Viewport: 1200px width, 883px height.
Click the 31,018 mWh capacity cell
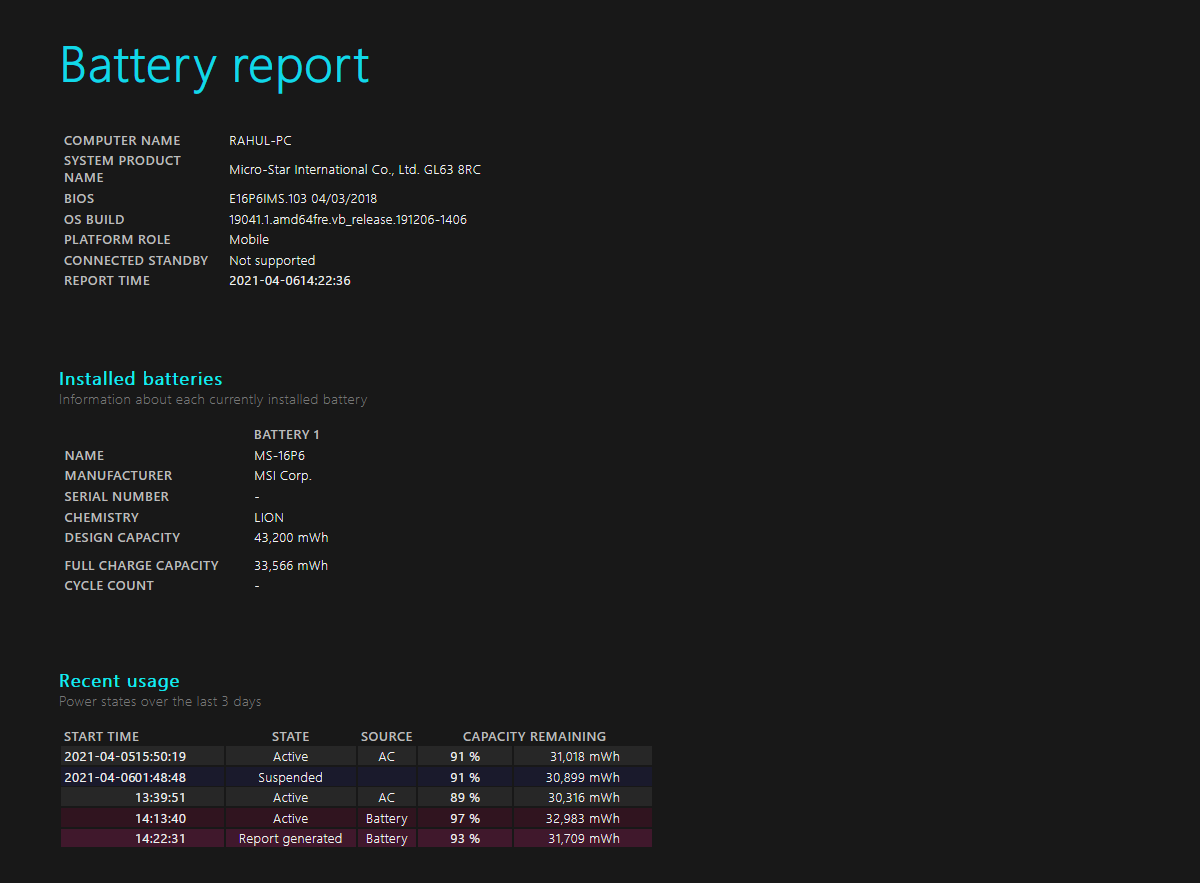582,757
